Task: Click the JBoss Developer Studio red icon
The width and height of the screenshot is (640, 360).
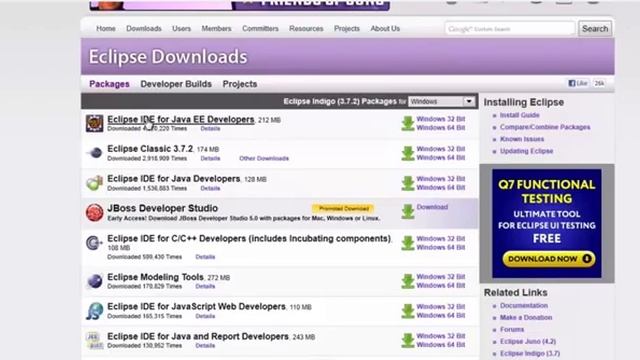Action: 94,213
